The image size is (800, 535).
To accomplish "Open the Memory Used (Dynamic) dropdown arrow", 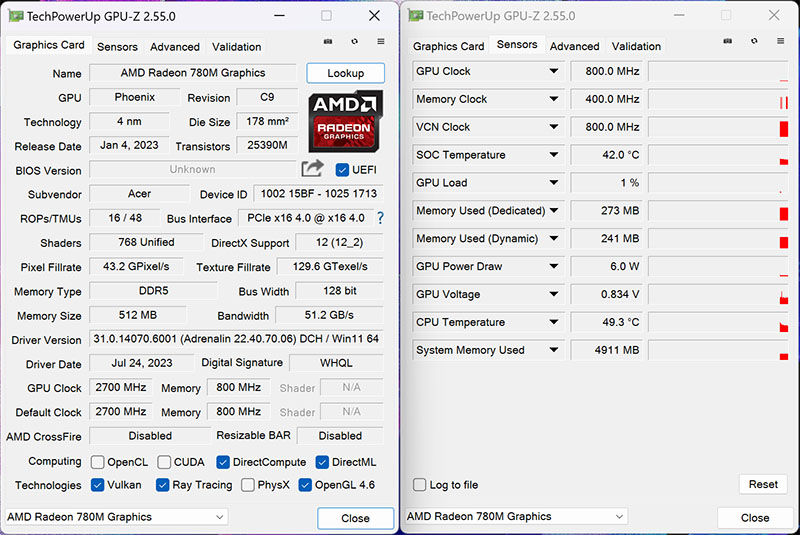I will [x=554, y=238].
